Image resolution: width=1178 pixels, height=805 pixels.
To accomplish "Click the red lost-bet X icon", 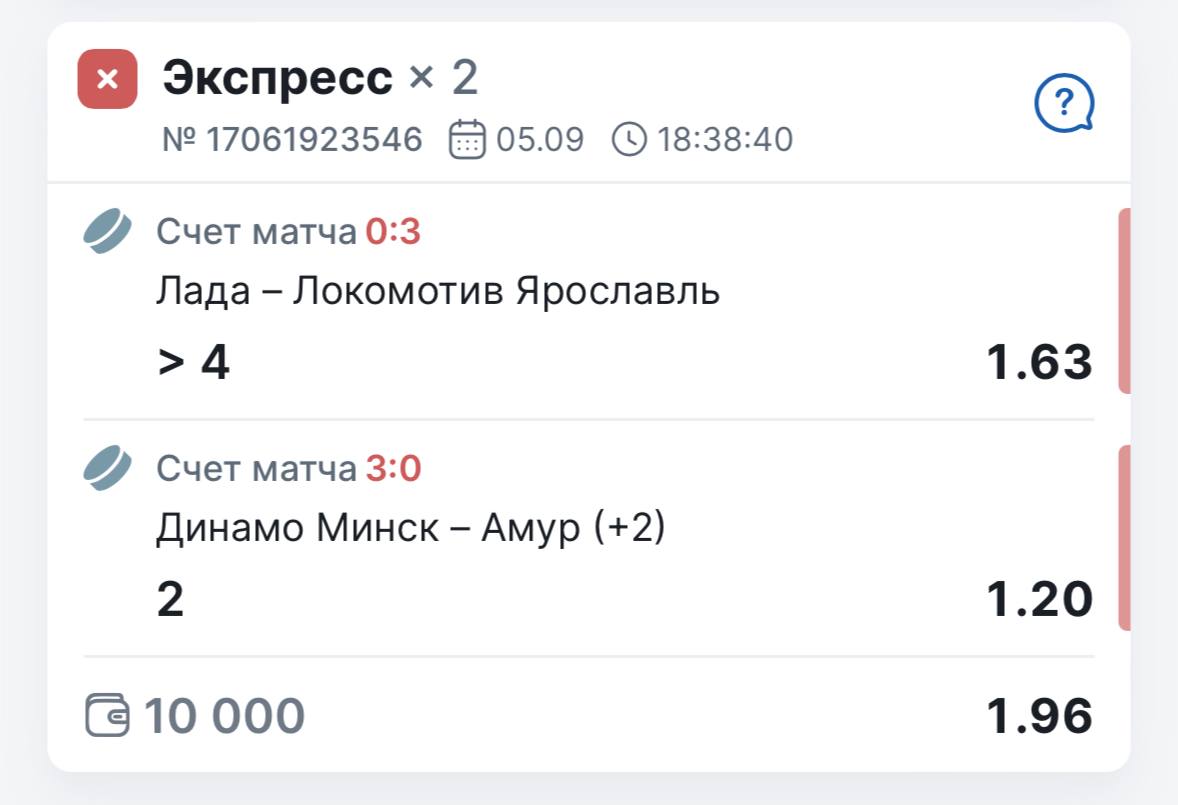I will (x=107, y=79).
